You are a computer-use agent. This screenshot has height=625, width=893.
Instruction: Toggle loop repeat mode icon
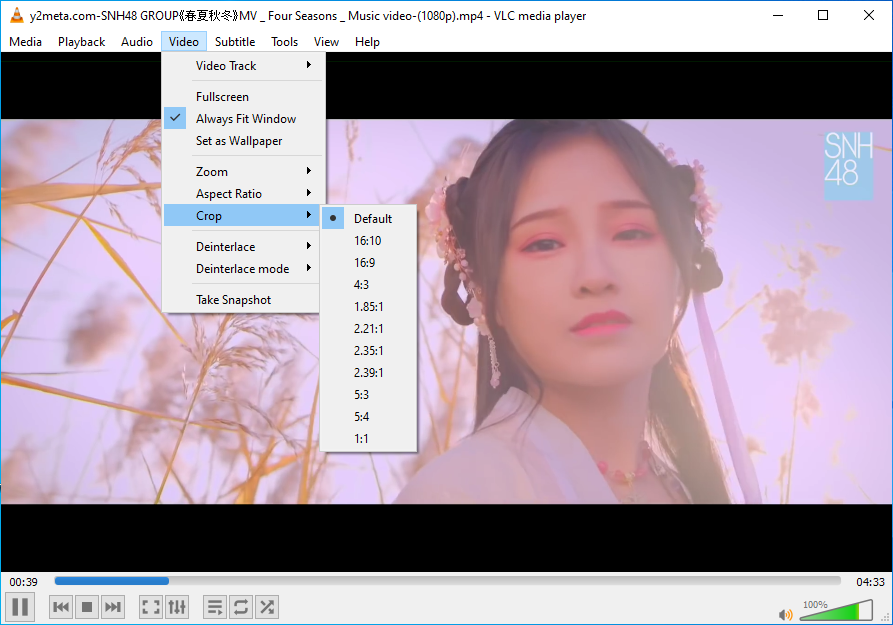point(240,607)
